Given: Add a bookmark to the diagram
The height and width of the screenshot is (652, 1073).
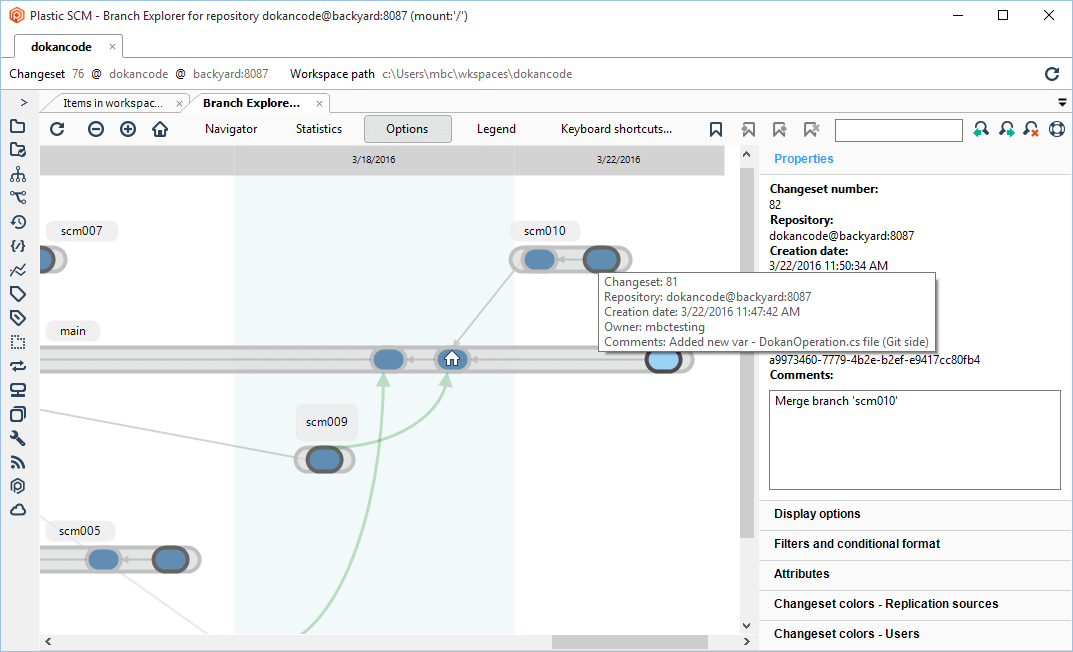Looking at the screenshot, I should pos(716,129).
